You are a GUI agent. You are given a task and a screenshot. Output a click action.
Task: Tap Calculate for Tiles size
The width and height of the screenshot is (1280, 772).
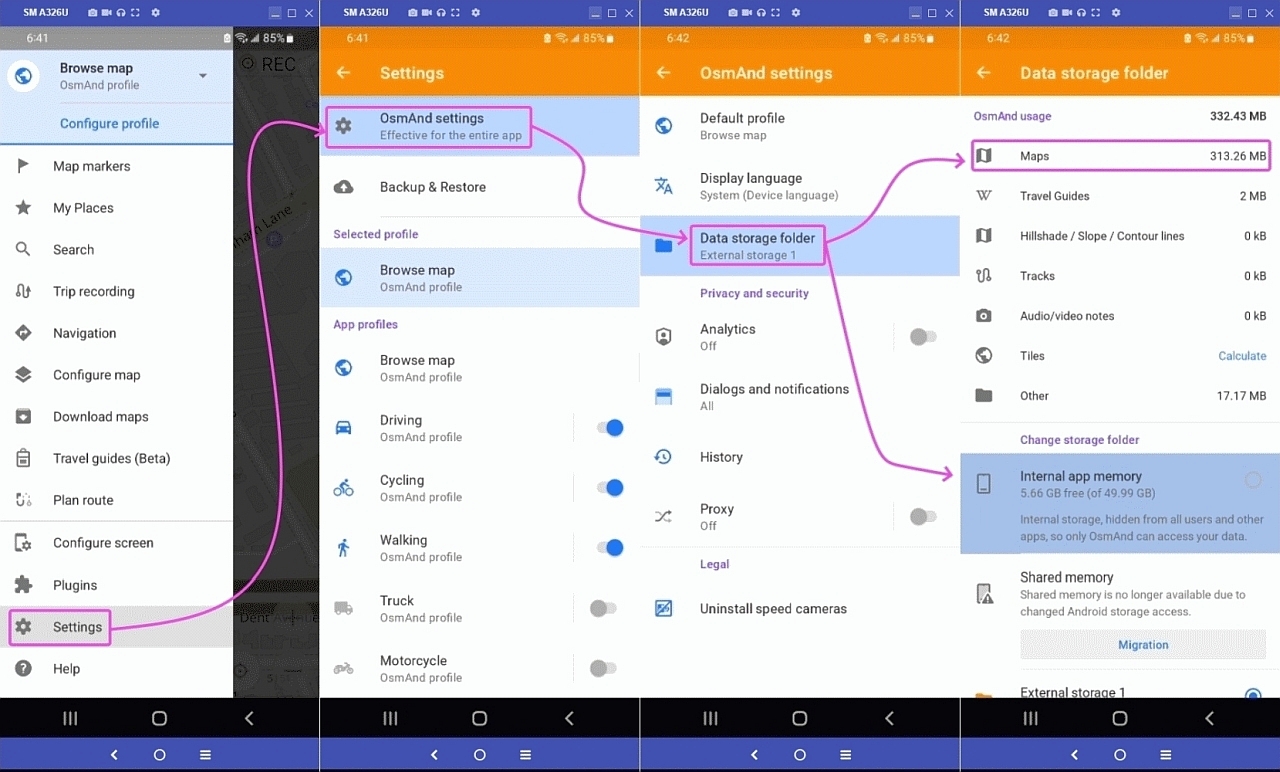tap(1242, 356)
